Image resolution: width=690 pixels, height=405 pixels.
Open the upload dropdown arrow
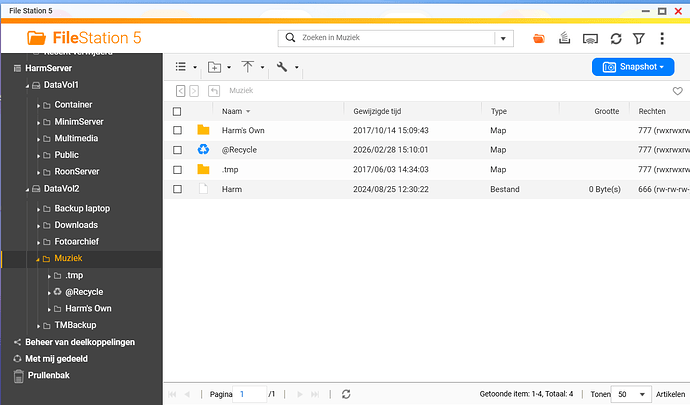pyautogui.click(x=262, y=67)
